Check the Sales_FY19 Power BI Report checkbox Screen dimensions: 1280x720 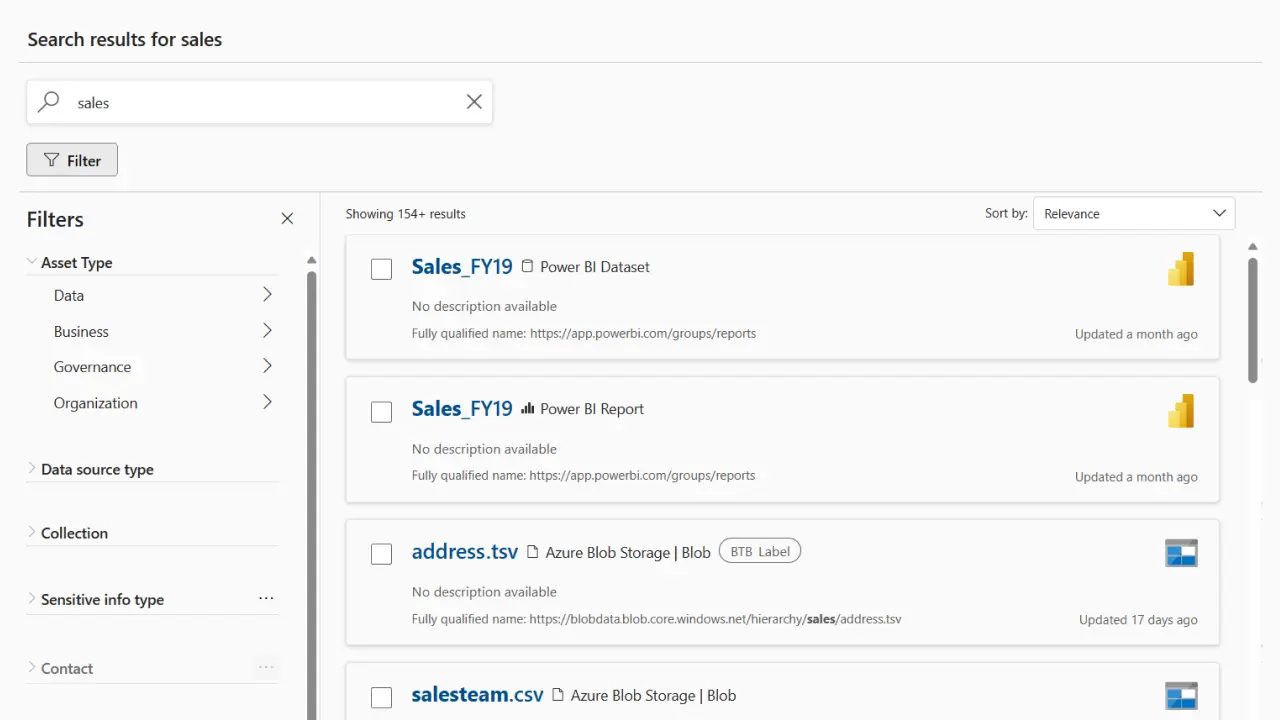click(381, 412)
